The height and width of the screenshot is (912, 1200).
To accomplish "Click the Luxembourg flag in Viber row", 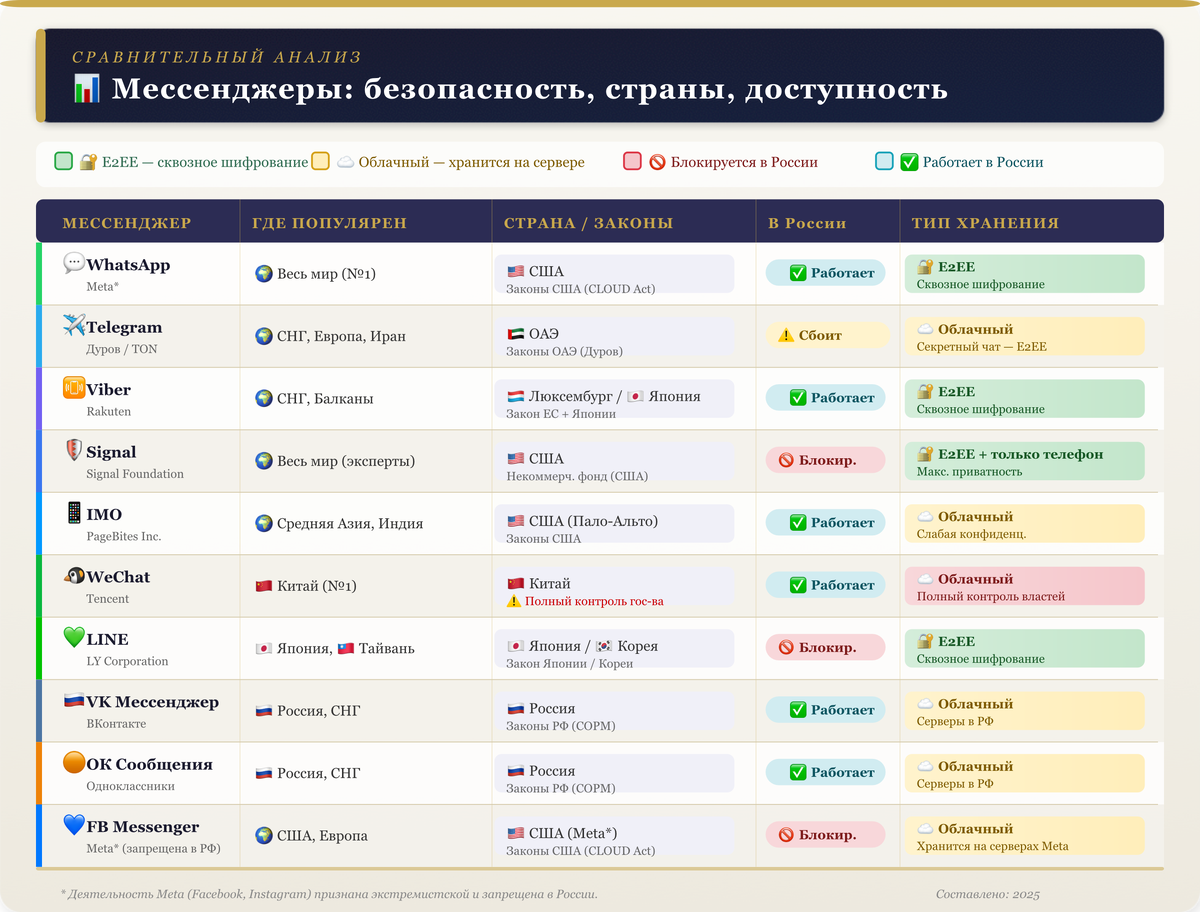I will (515, 396).
